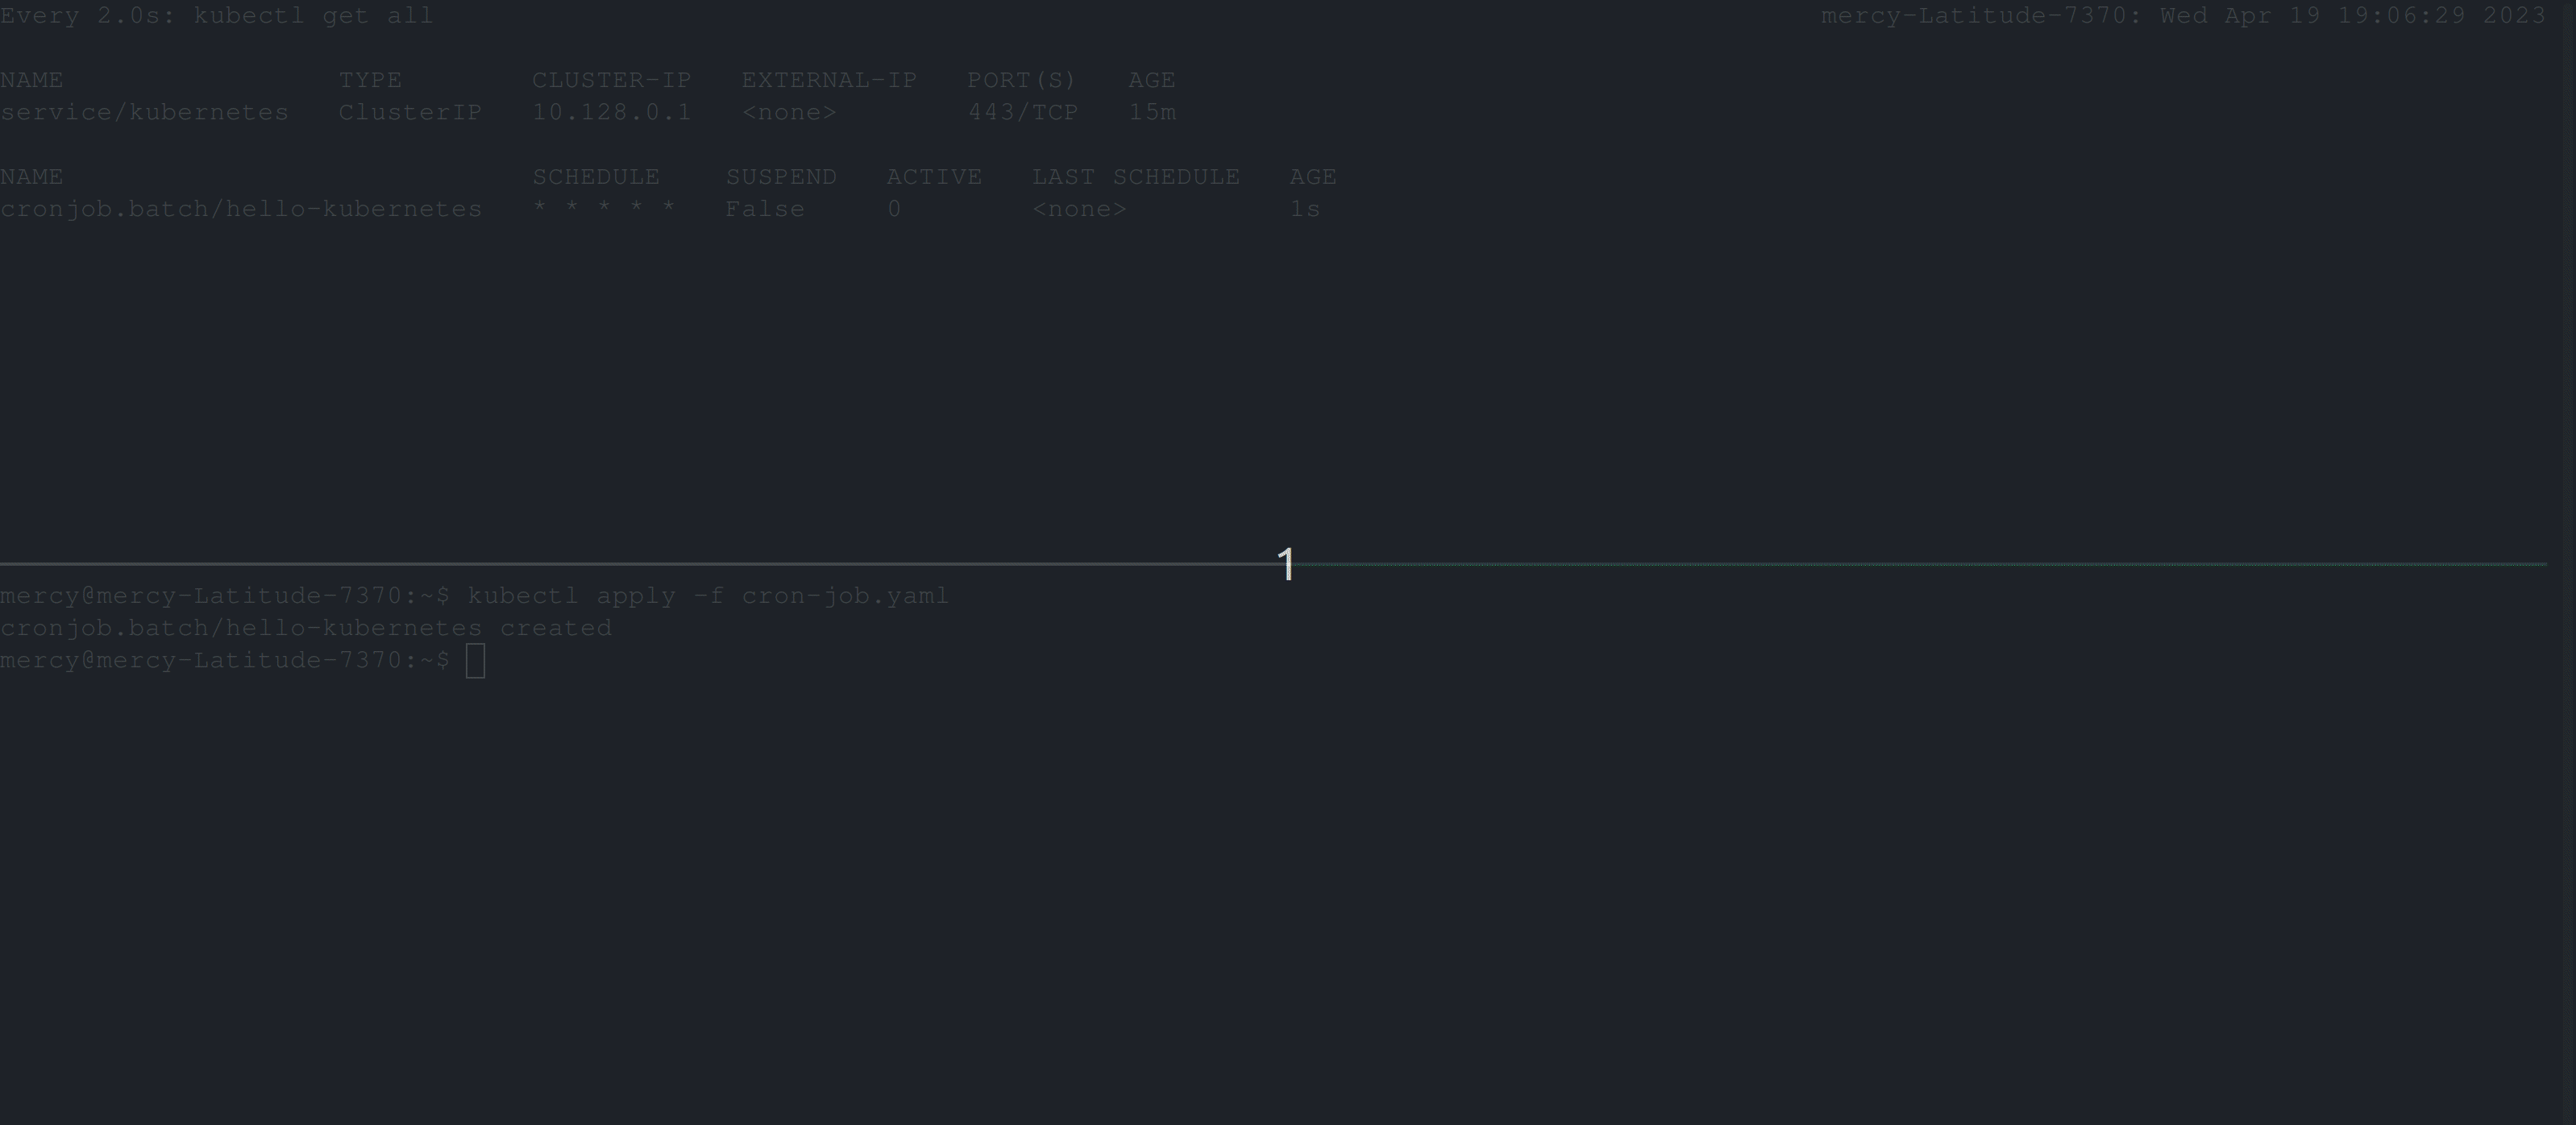The image size is (2576, 1125).
Task: Click the 'service/kubernetes' resource name
Action: 144,112
